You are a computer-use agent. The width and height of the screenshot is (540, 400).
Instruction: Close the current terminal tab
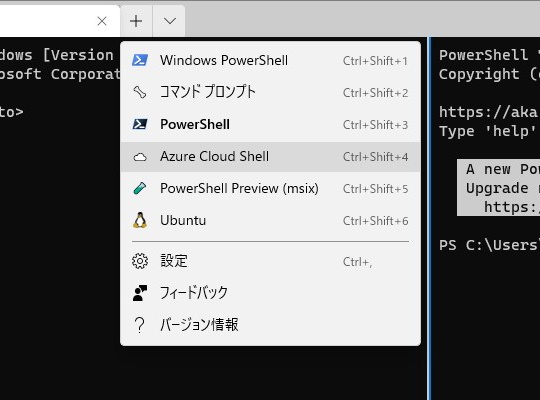click(x=102, y=21)
